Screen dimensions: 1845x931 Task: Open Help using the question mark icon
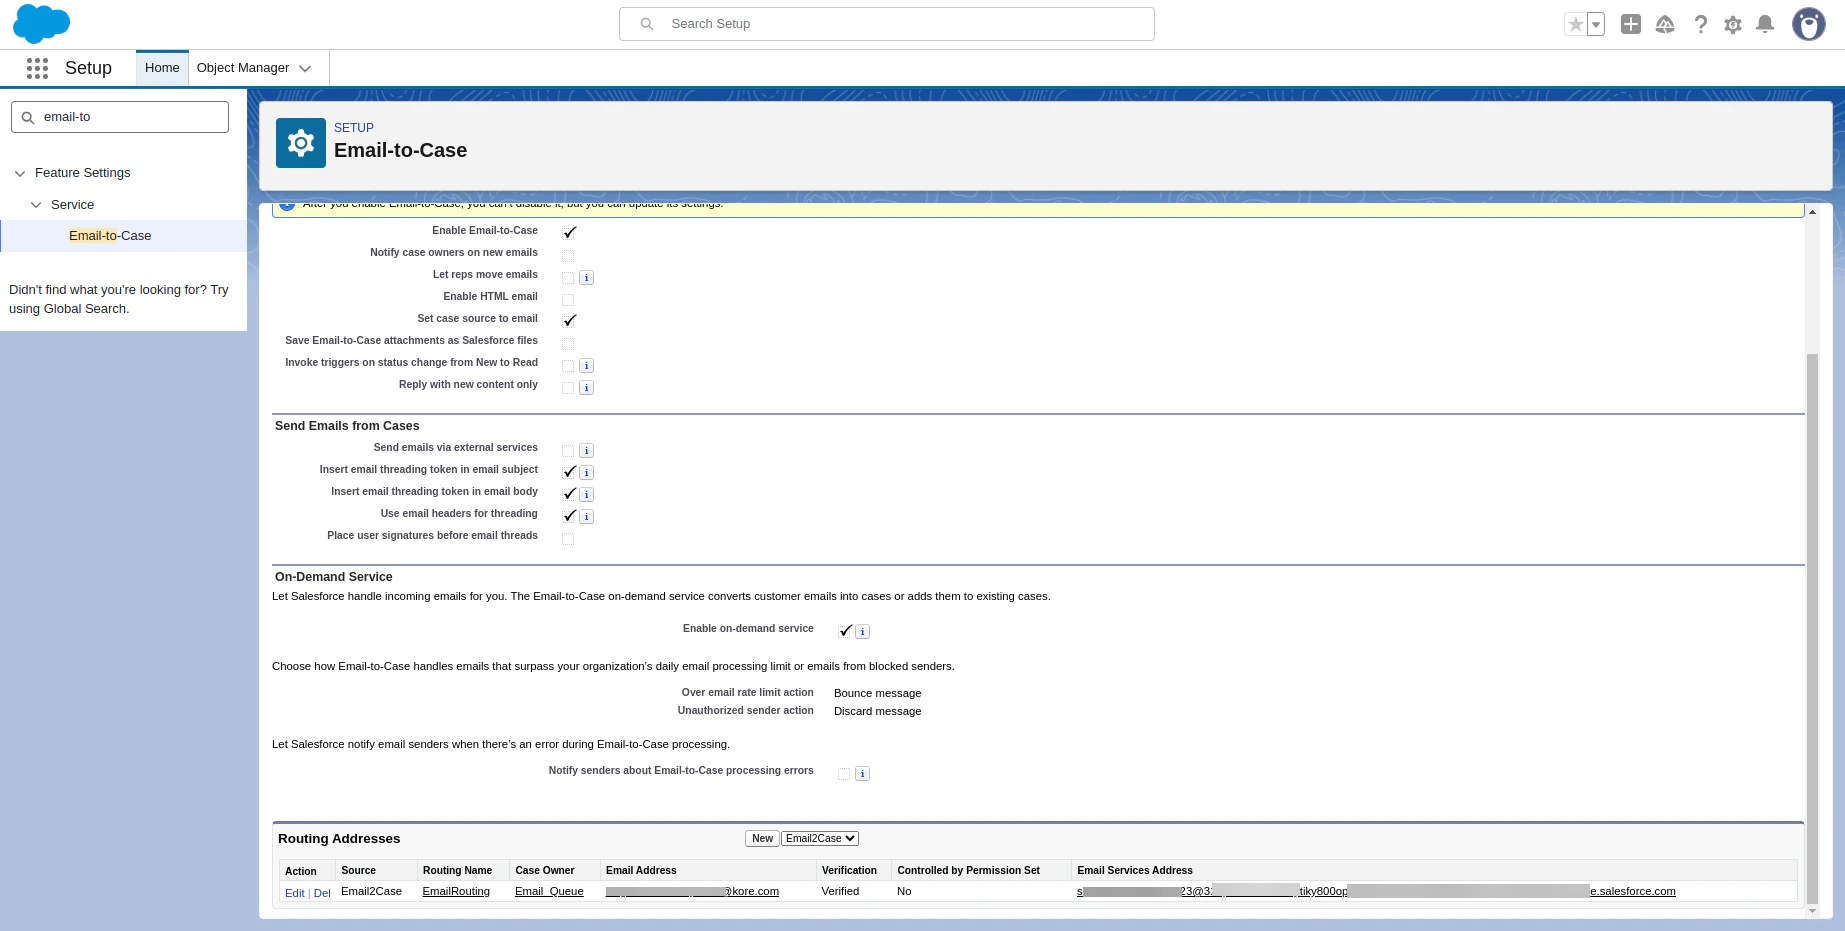coord(1701,24)
